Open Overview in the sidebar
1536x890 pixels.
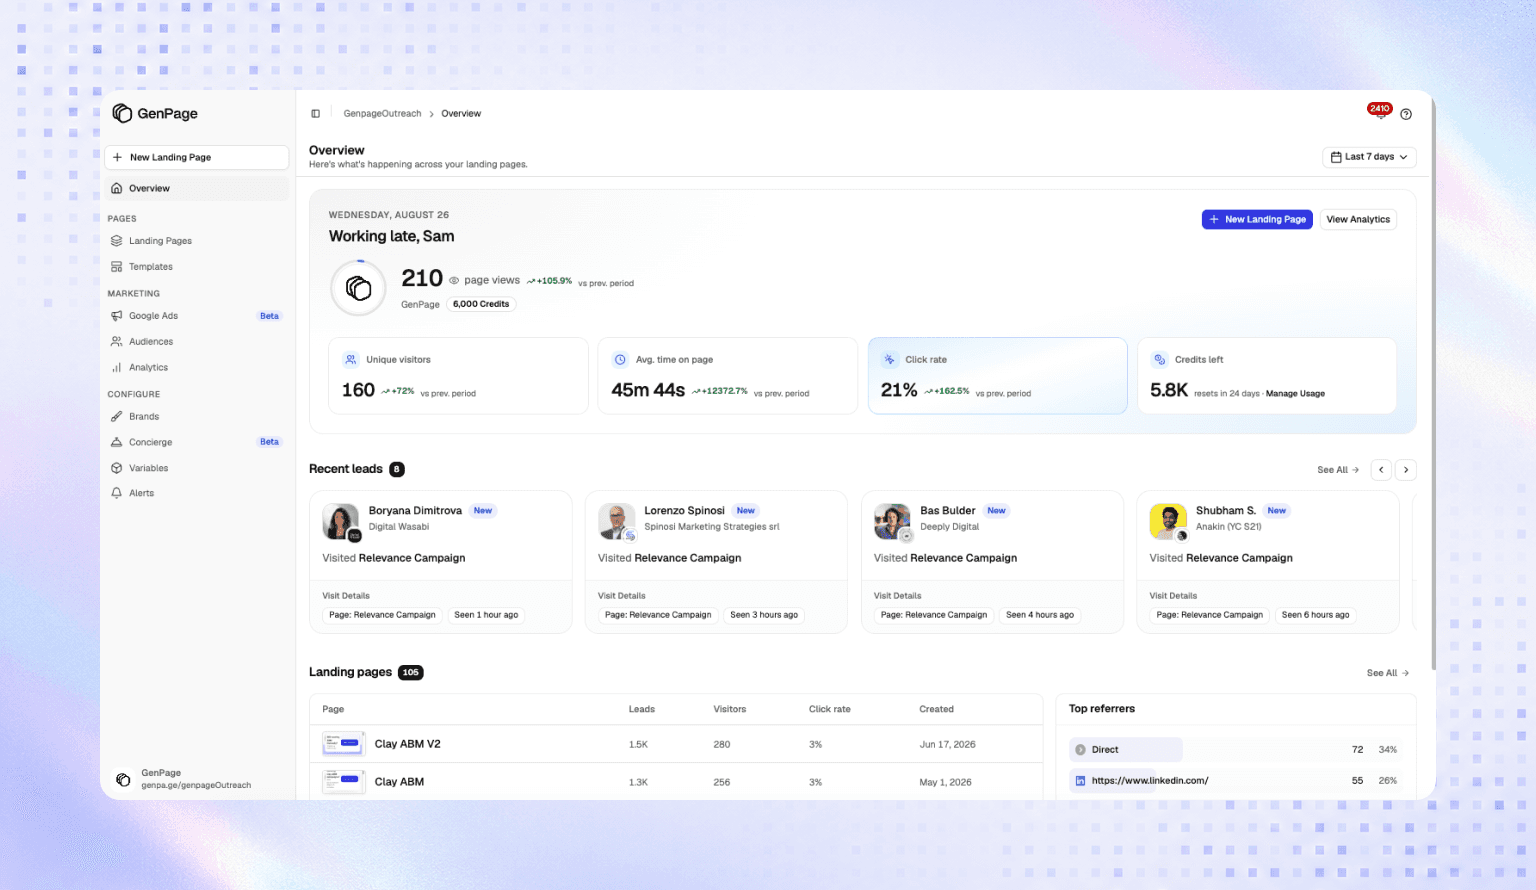[196, 188]
